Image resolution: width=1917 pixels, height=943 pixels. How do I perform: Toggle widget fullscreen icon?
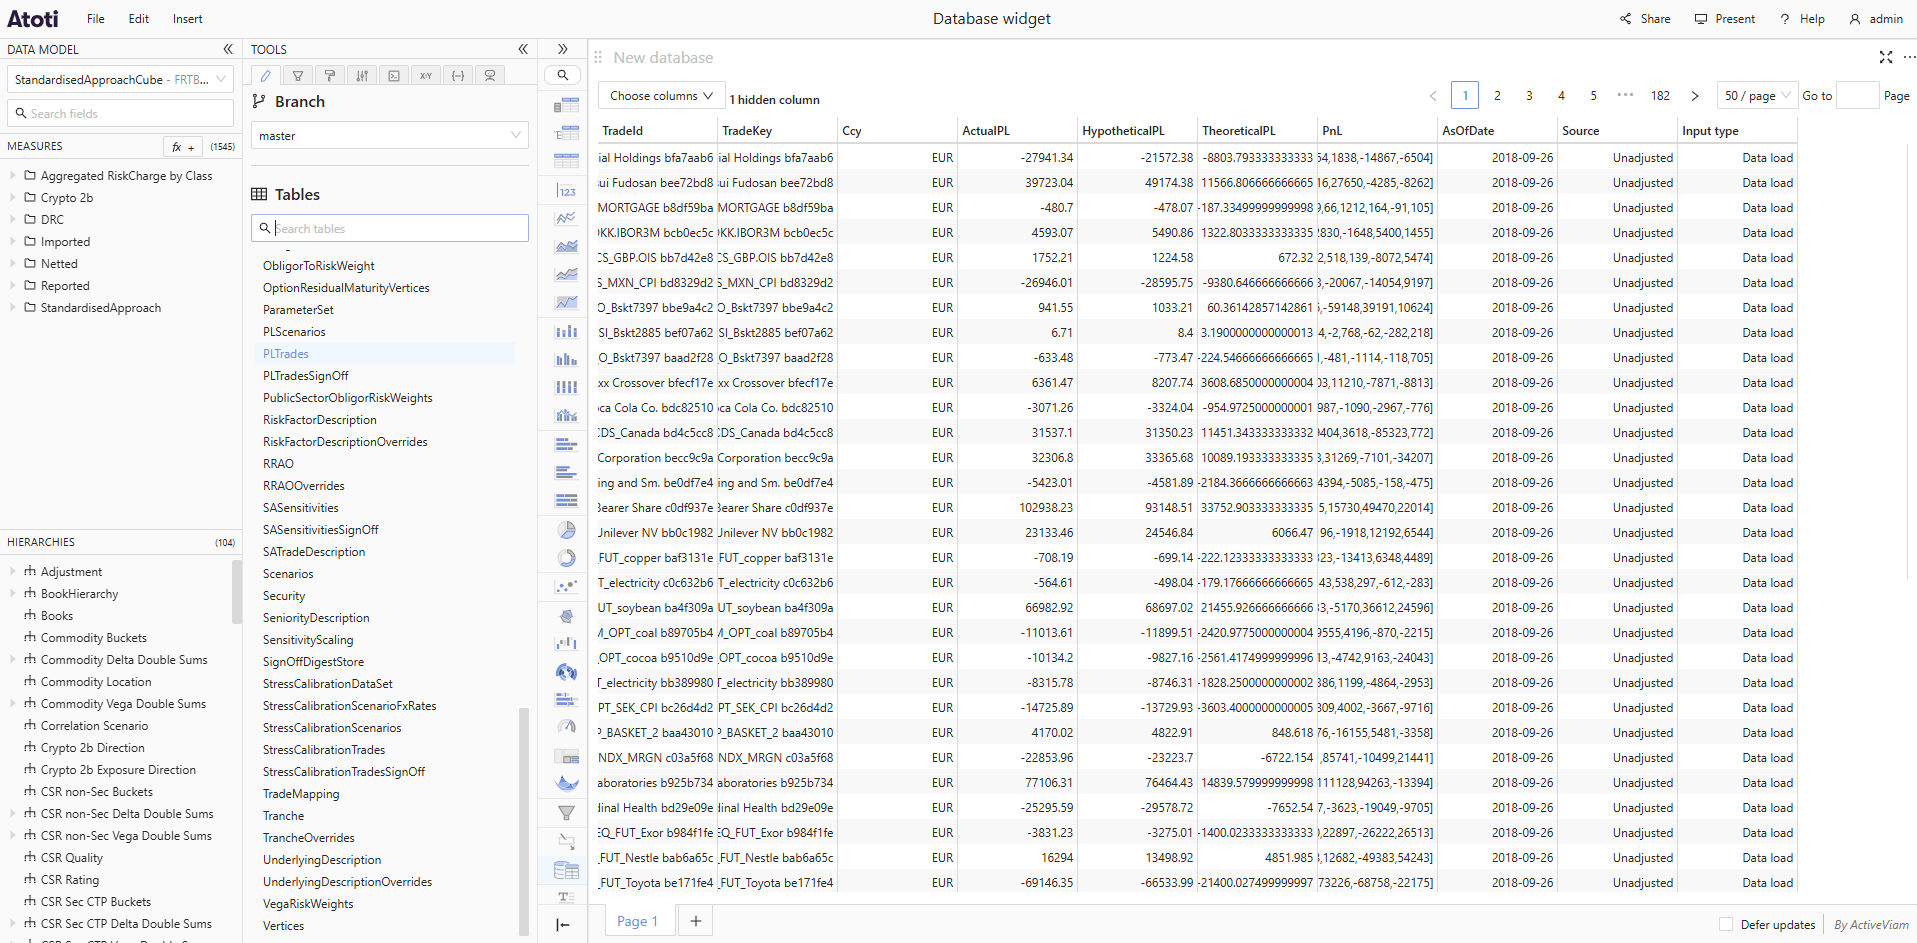1885,57
